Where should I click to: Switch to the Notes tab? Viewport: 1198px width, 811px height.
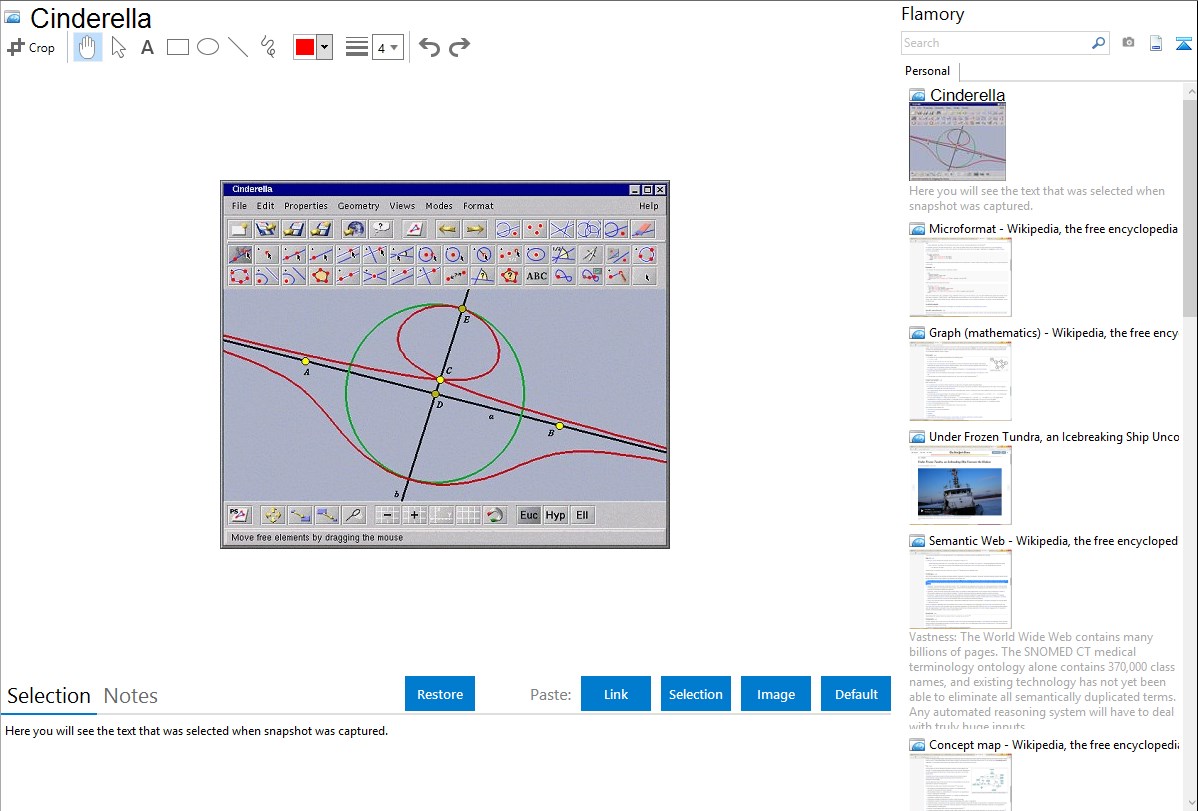pyautogui.click(x=131, y=696)
